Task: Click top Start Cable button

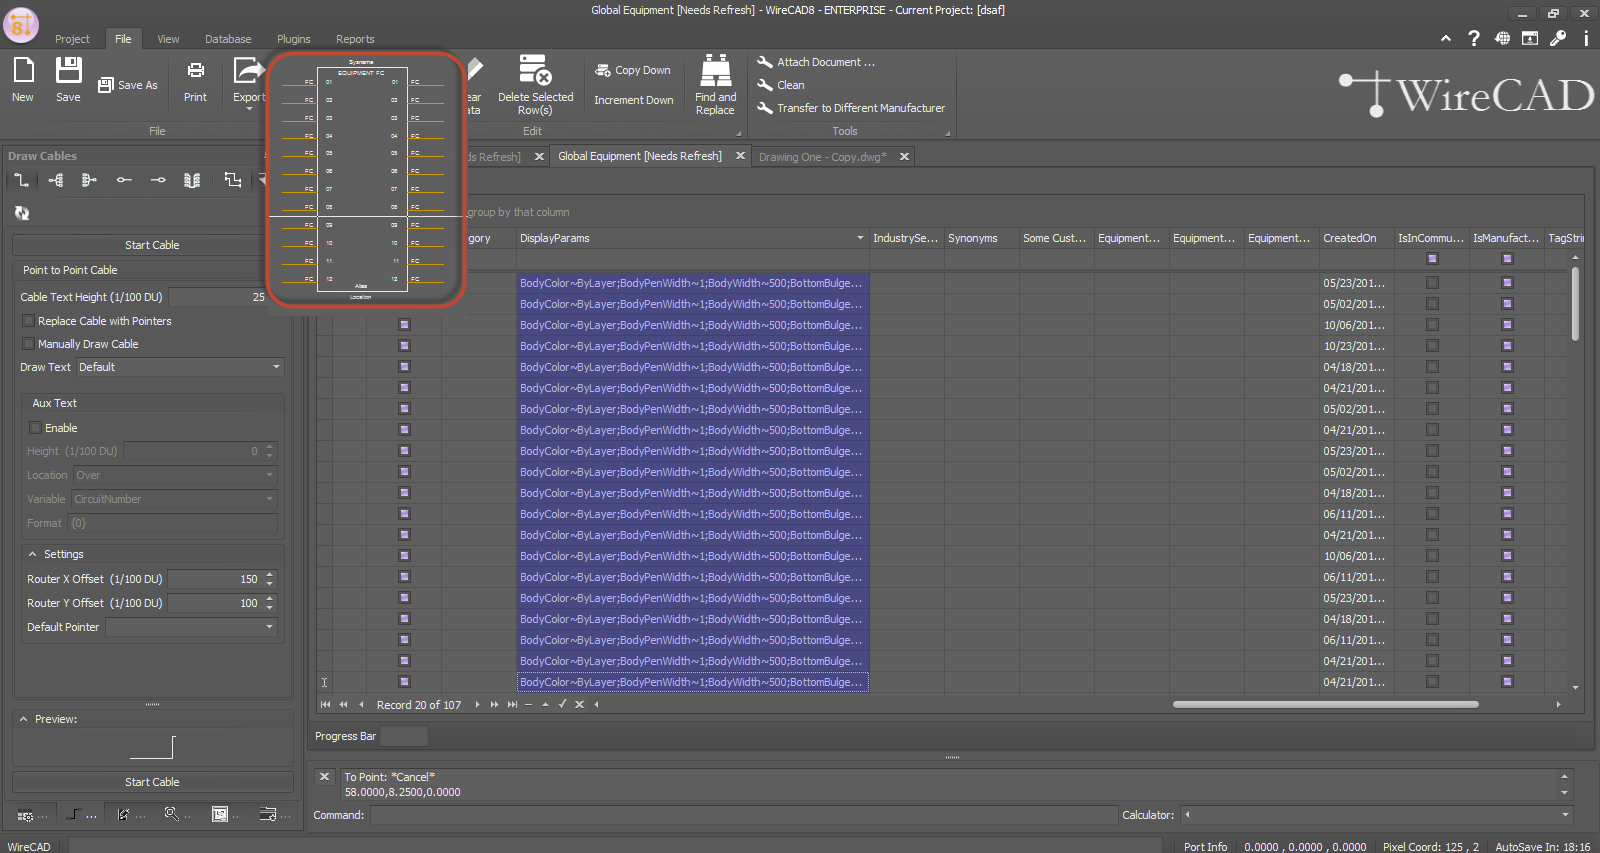Action: coord(152,245)
